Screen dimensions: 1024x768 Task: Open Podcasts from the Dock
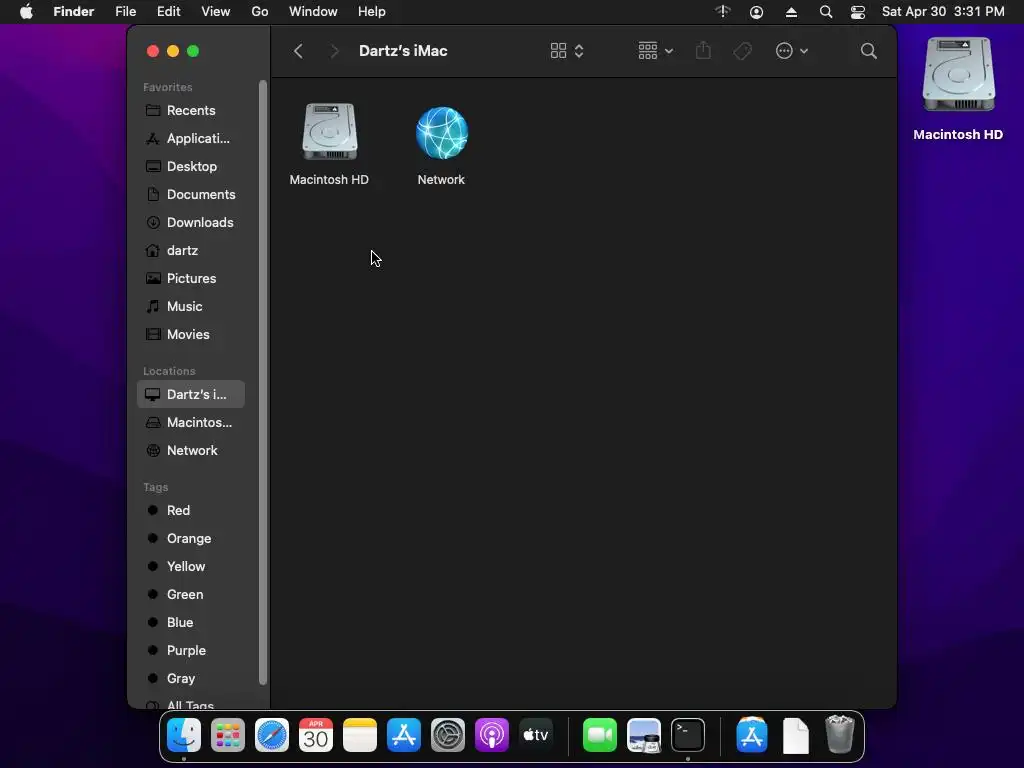[492, 735]
